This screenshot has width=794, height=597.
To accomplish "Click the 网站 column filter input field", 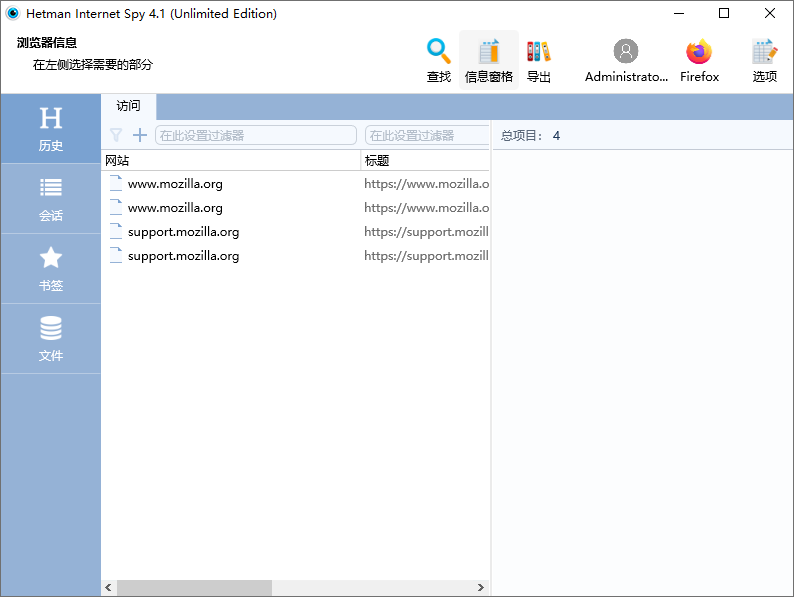I will tap(256, 135).
